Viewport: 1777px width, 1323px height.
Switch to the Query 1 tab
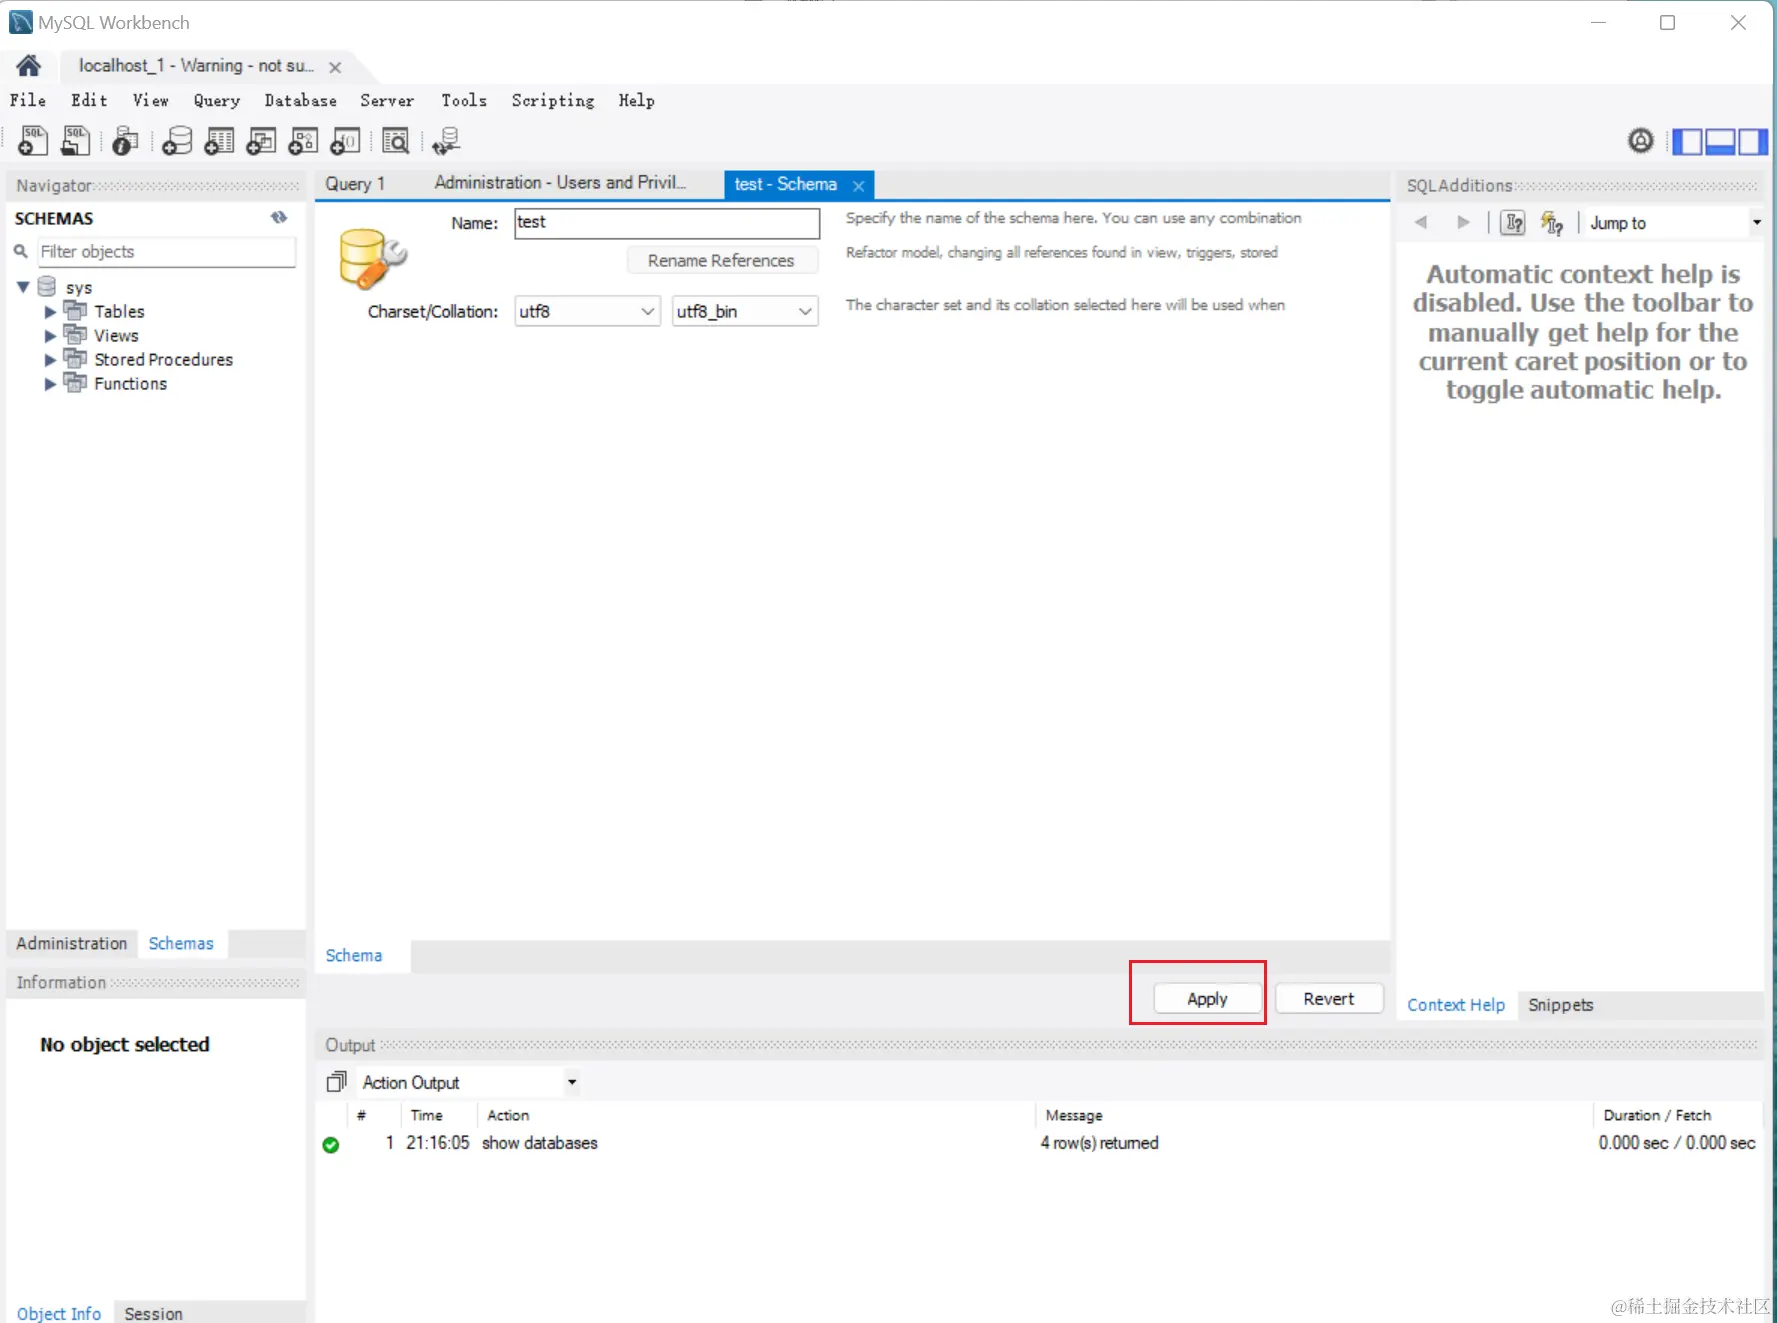(355, 184)
